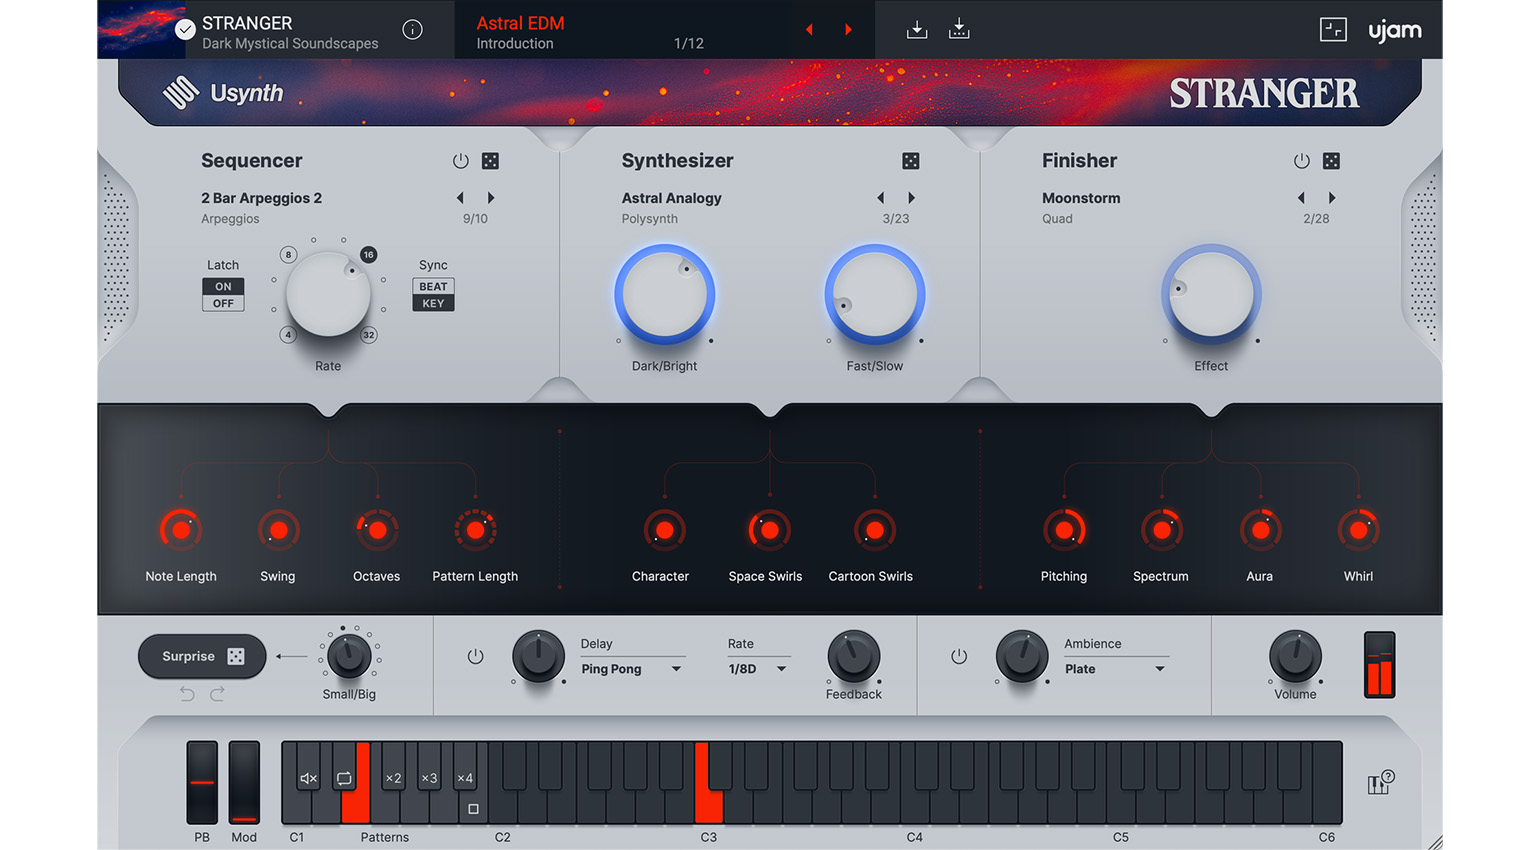Image resolution: width=1540 pixels, height=850 pixels.
Task: Click the resize window icon near ujam logo
Action: point(1332,30)
